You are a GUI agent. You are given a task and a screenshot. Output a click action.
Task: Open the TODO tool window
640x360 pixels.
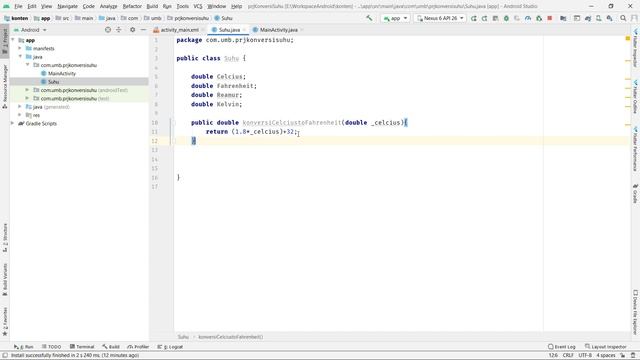coord(51,347)
